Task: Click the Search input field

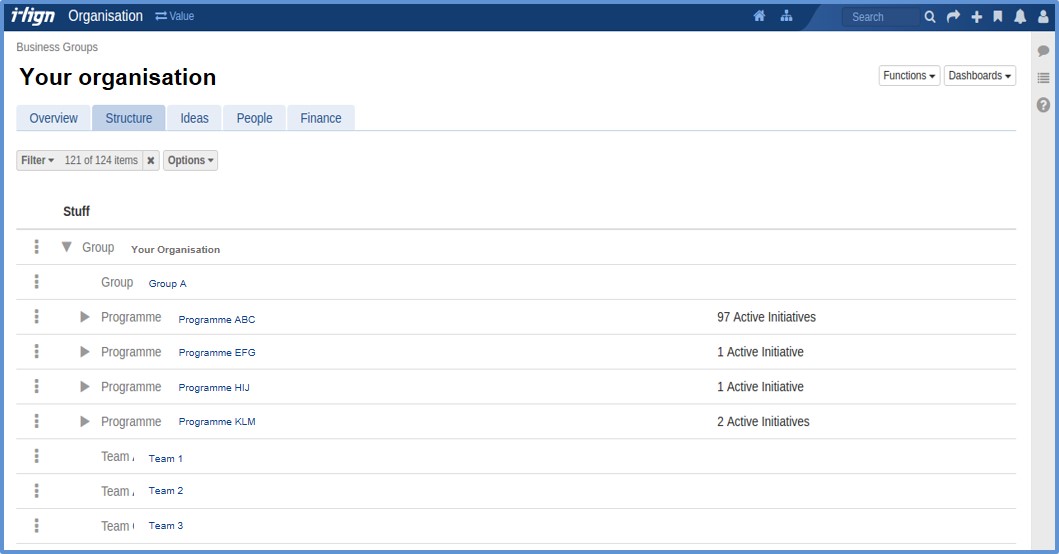Action: (x=880, y=17)
